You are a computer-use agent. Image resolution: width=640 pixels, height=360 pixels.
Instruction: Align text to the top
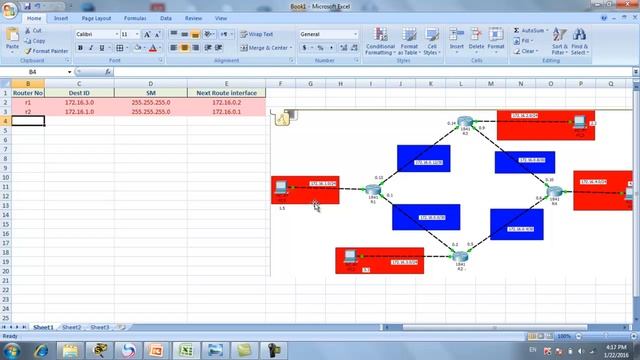point(173,34)
